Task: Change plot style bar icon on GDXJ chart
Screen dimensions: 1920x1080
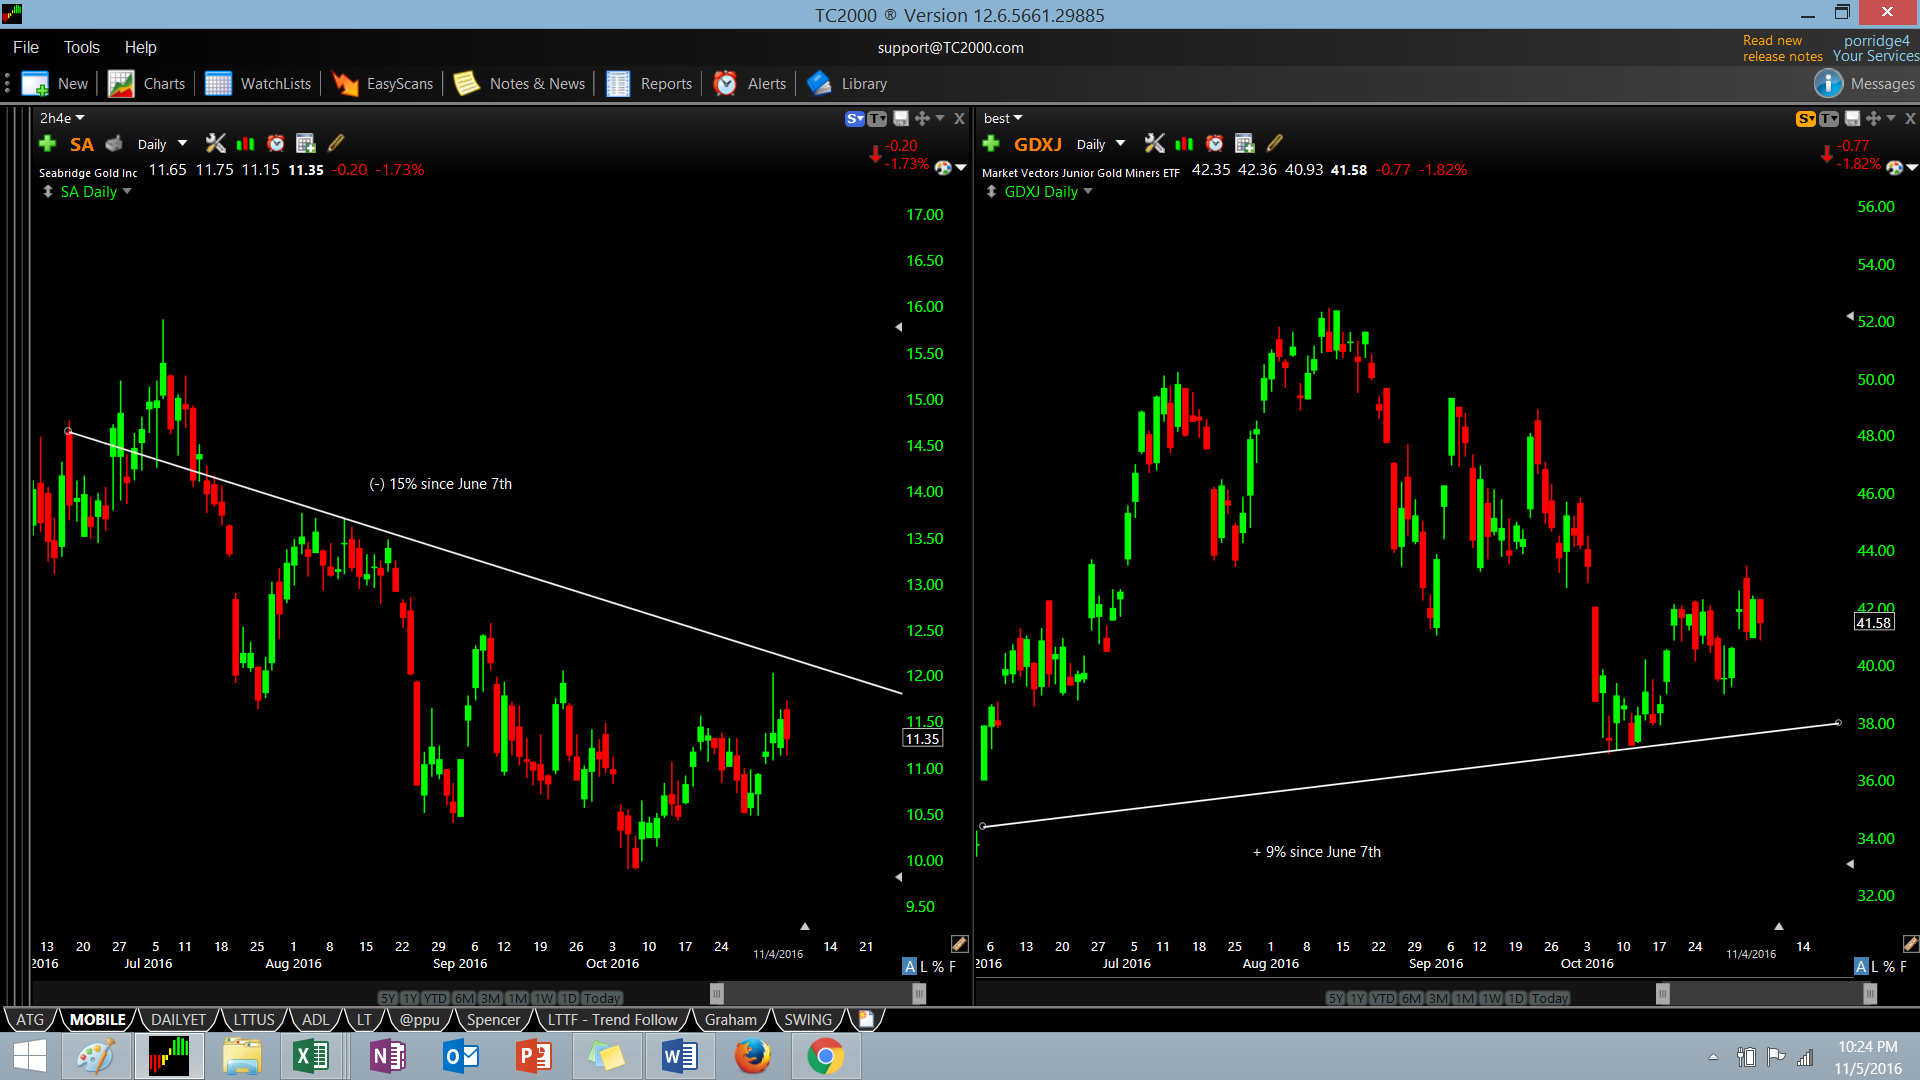Action: pyautogui.click(x=1184, y=144)
